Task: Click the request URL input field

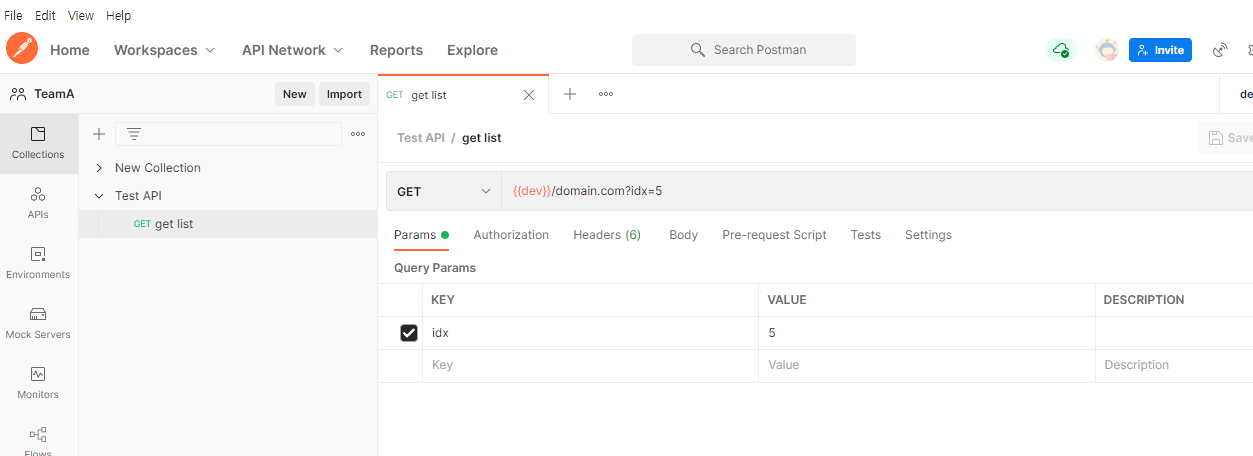Action: tap(877, 191)
